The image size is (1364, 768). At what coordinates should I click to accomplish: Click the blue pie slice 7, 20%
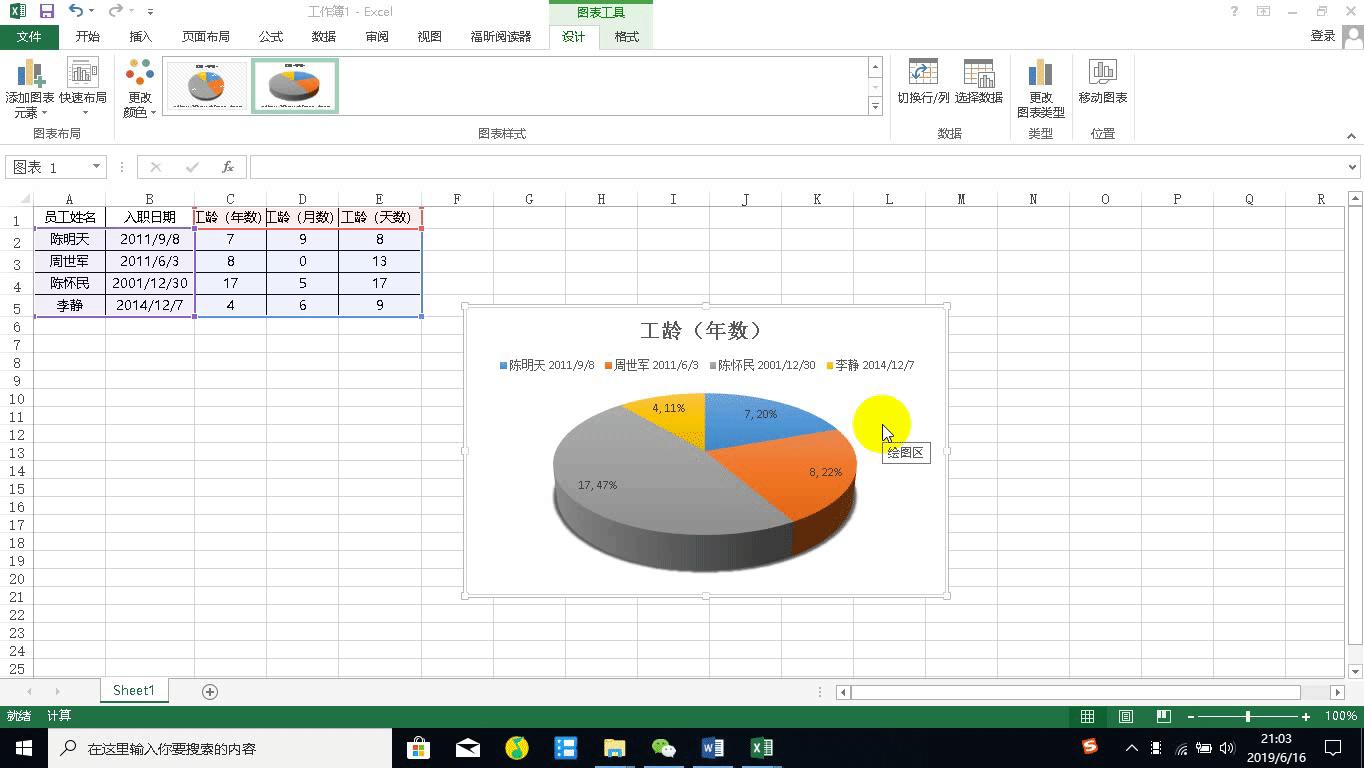760,420
